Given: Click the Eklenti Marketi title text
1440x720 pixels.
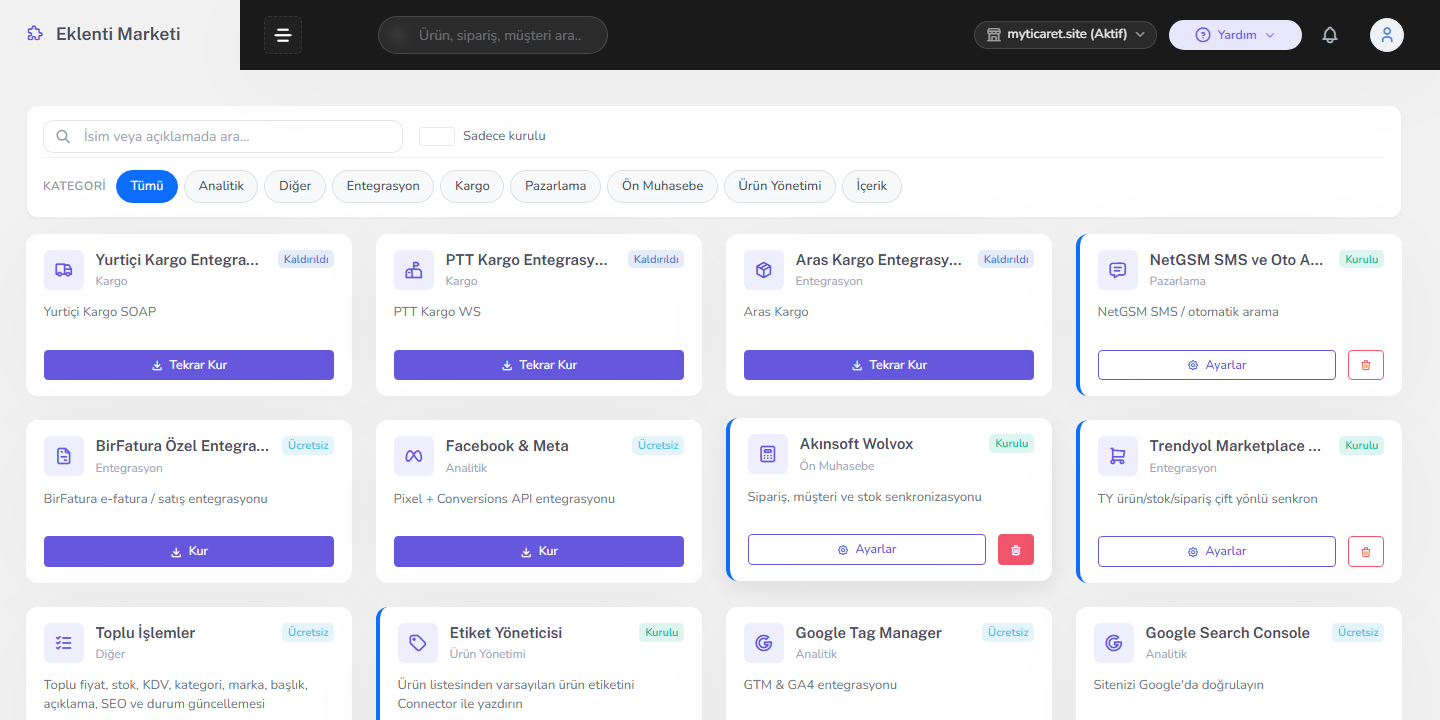Looking at the screenshot, I should [118, 34].
